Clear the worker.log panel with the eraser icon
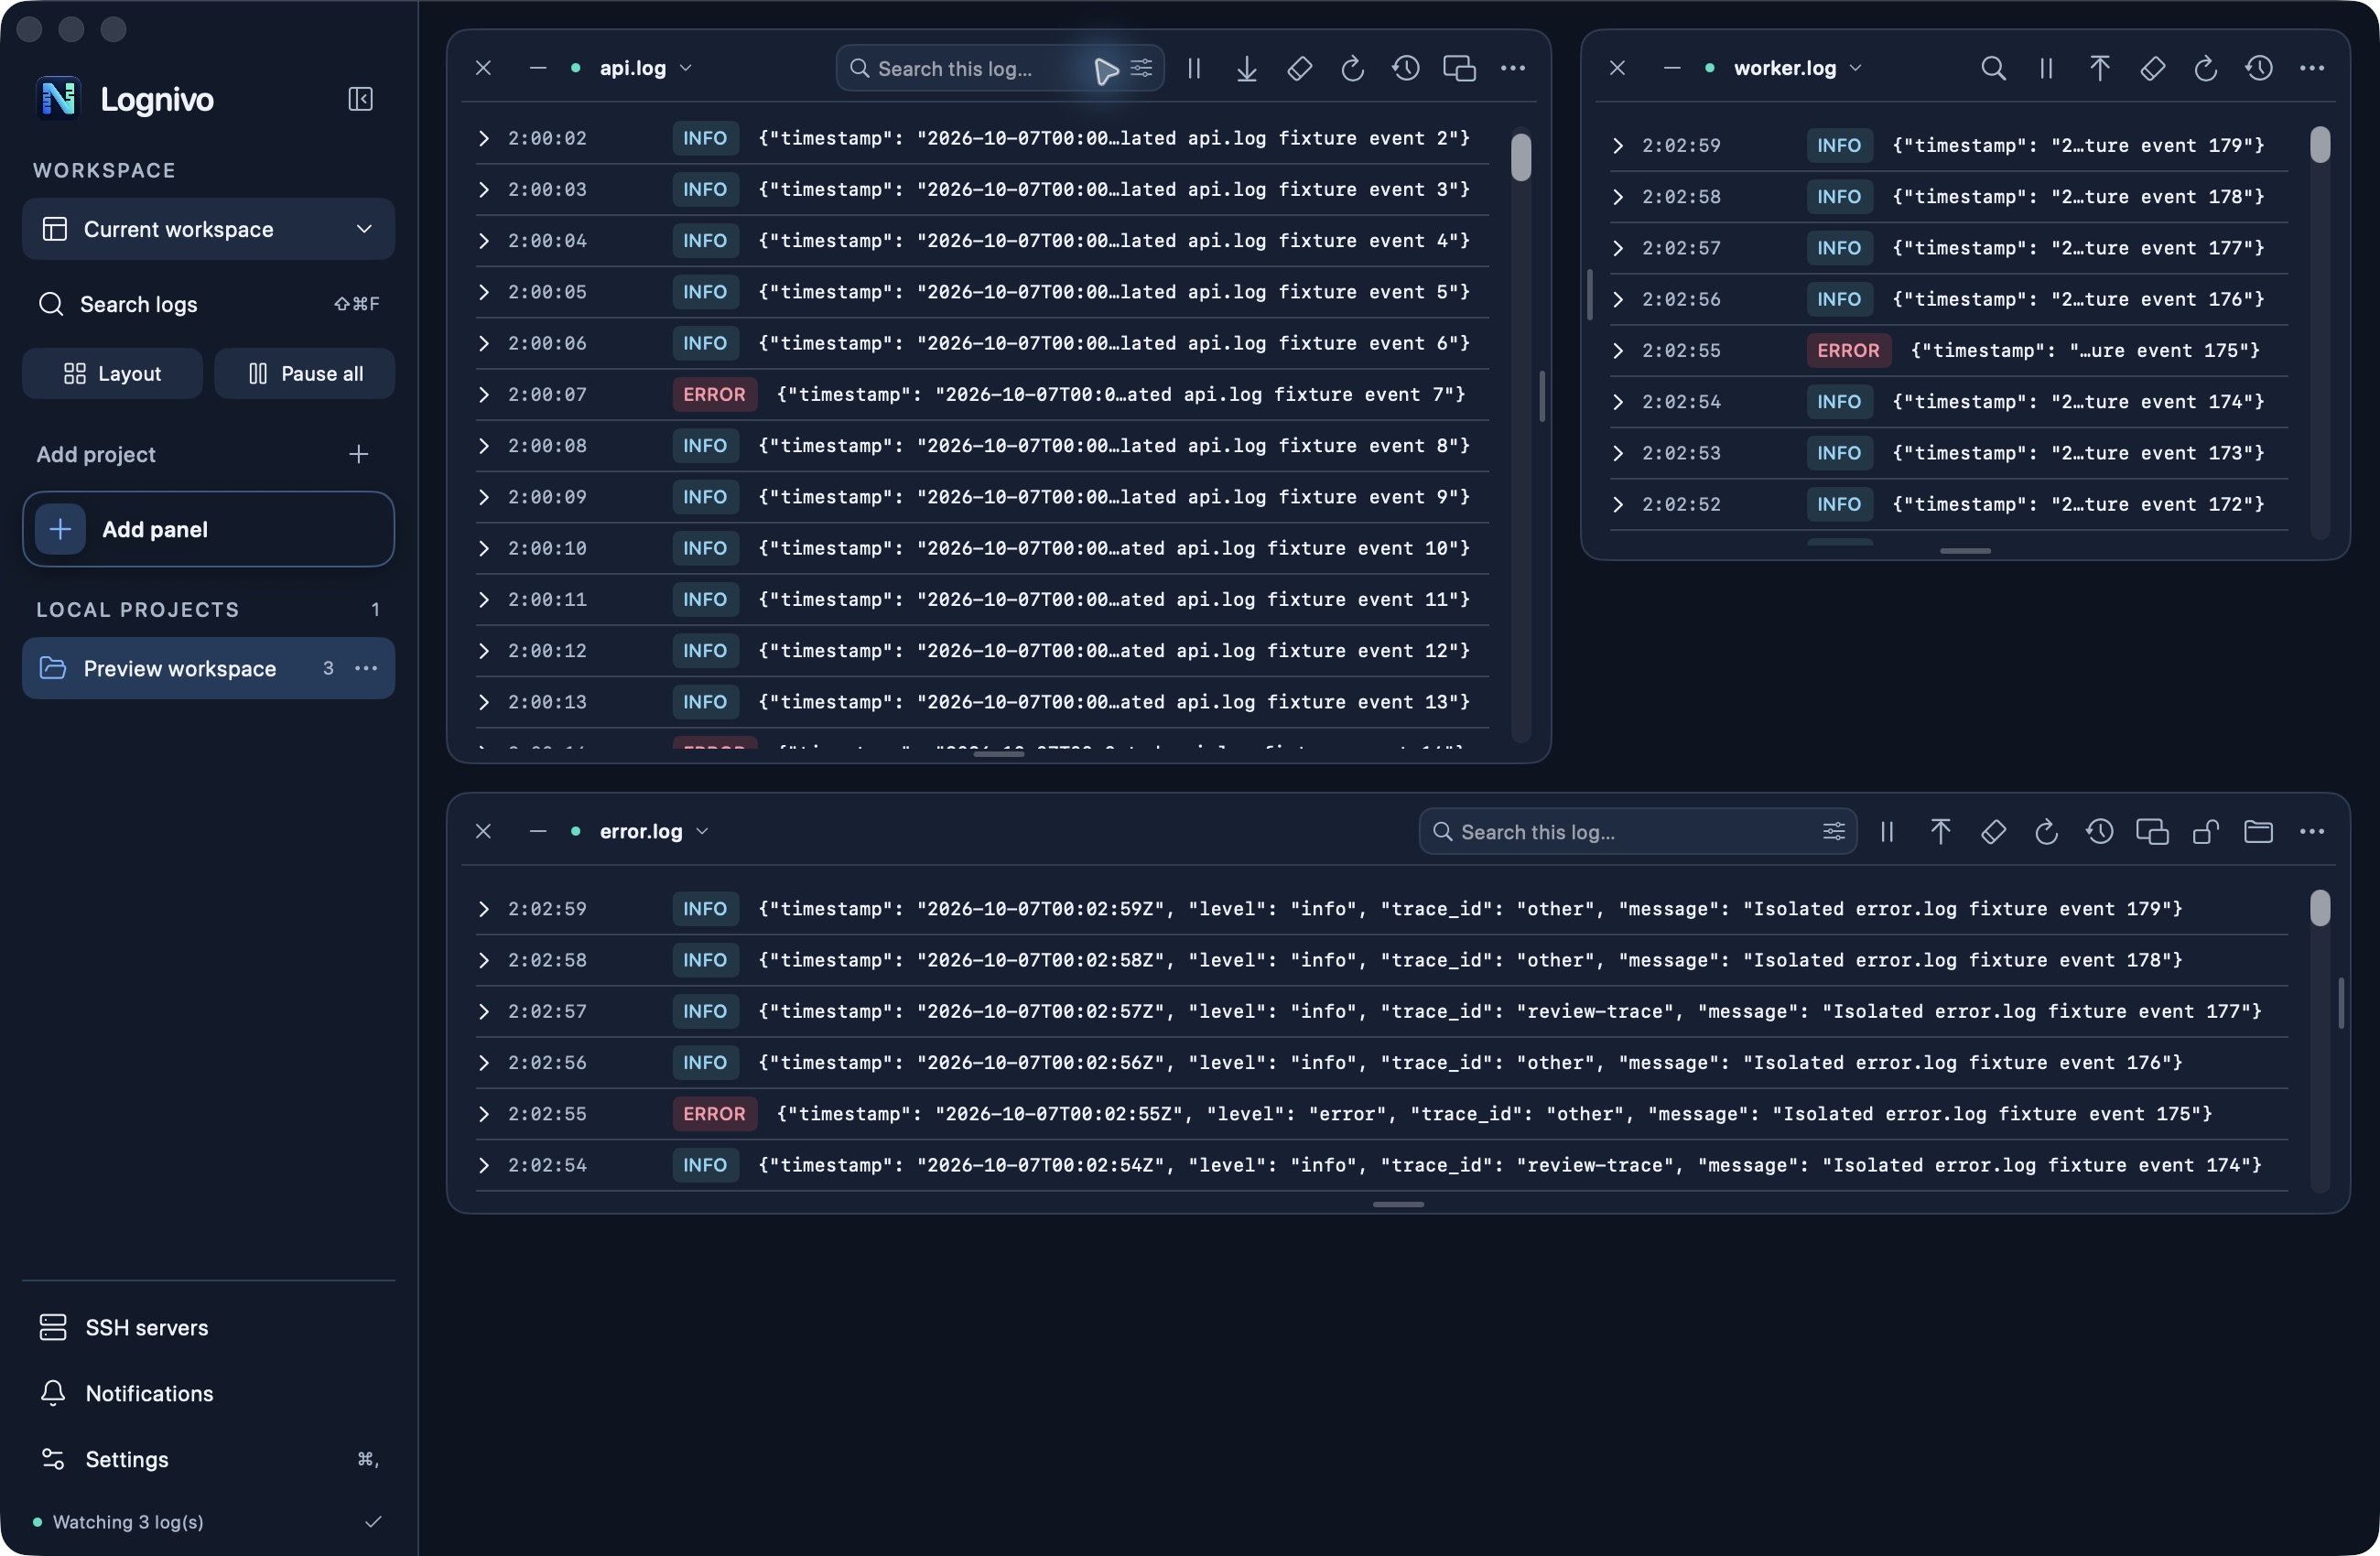This screenshot has height=1556, width=2380. pos(2152,68)
